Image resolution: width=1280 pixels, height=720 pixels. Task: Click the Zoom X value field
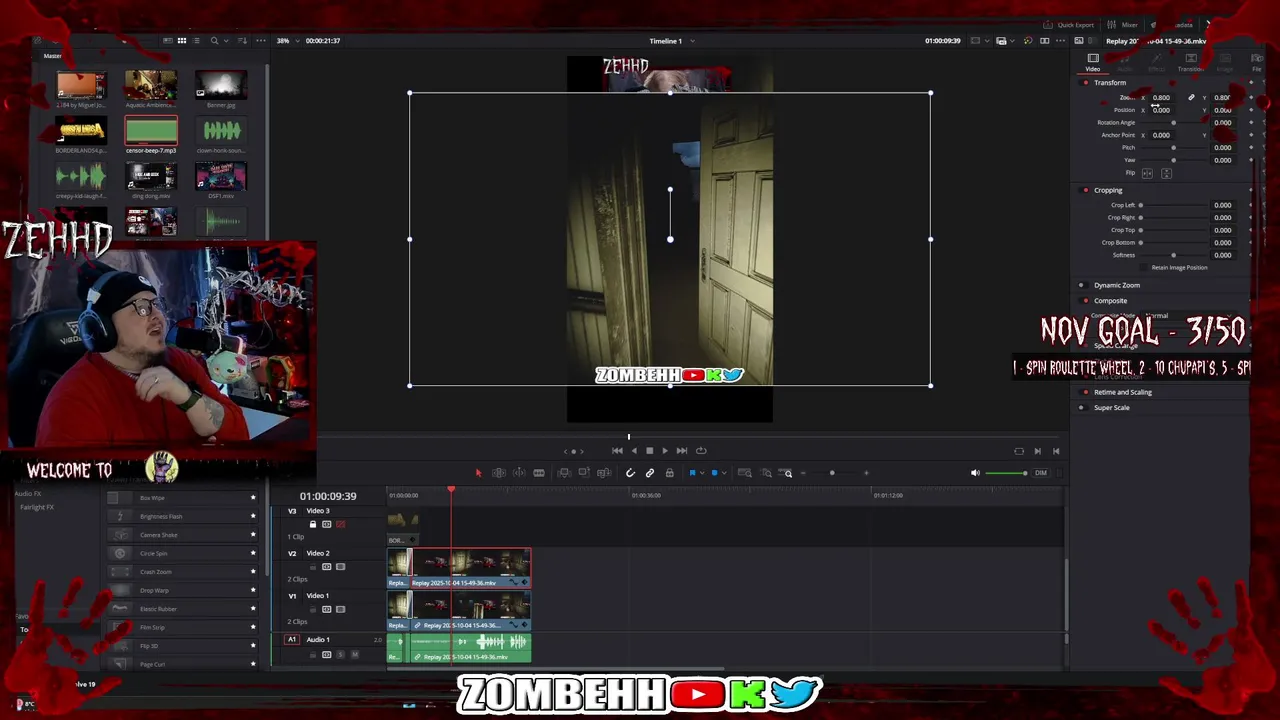(1161, 98)
